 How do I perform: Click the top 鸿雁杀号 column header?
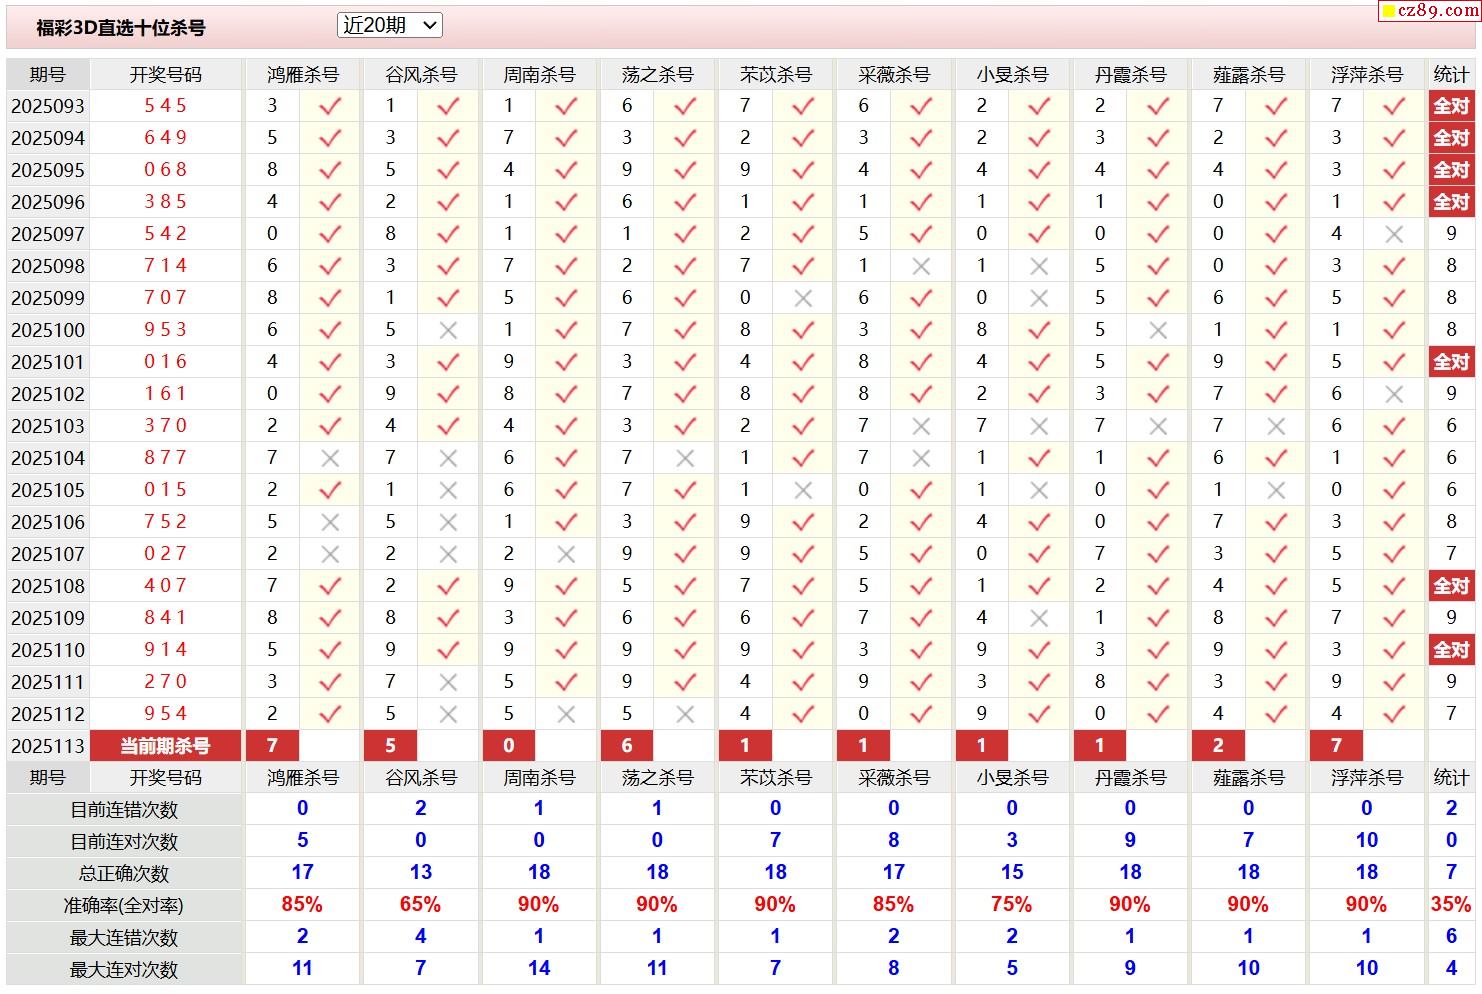(303, 75)
